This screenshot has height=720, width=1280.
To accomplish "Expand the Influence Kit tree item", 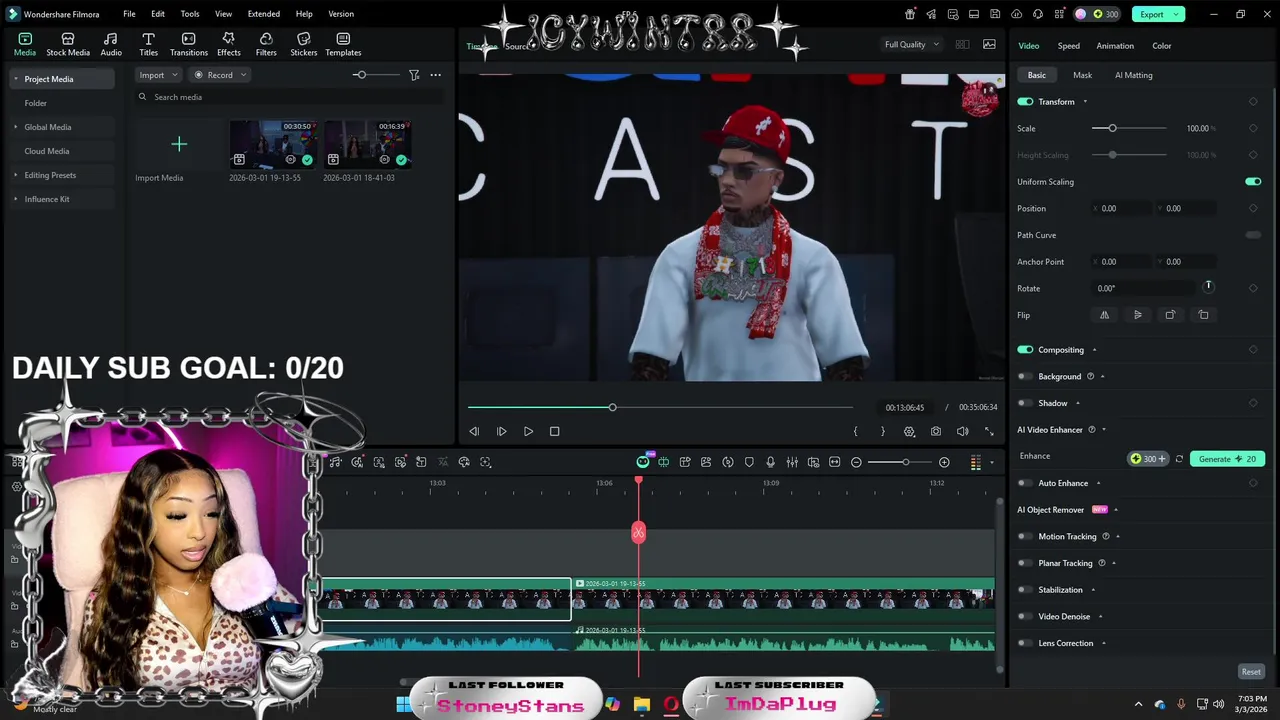I will (x=16, y=199).
